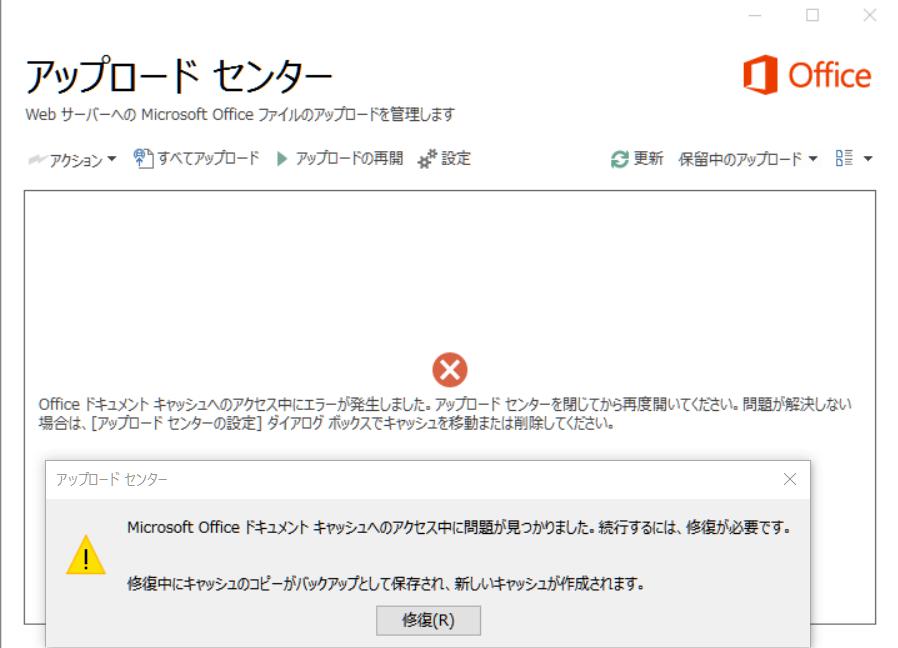Viewport: 898px width, 648px height.
Task: Expand 保留中のアップロード filter dropdown
Action: pos(748,159)
